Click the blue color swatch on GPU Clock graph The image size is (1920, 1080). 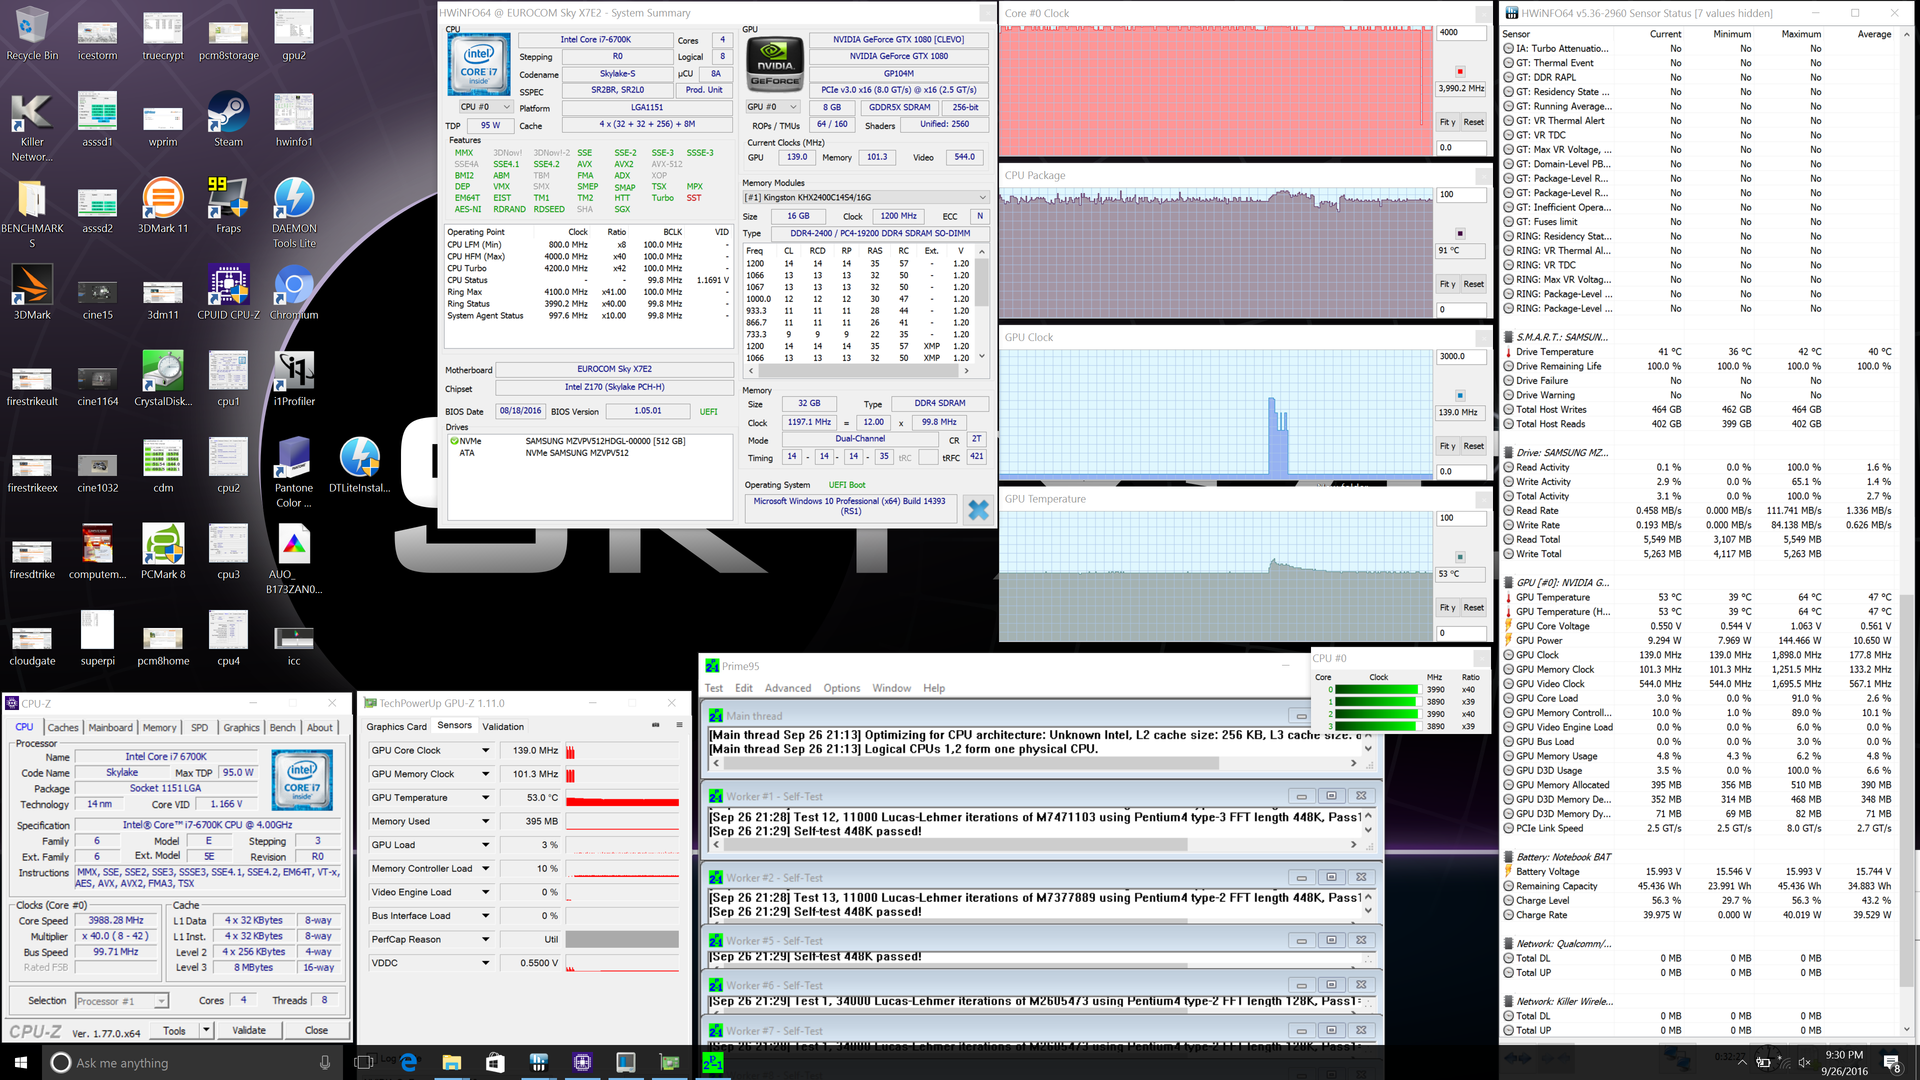point(1460,395)
